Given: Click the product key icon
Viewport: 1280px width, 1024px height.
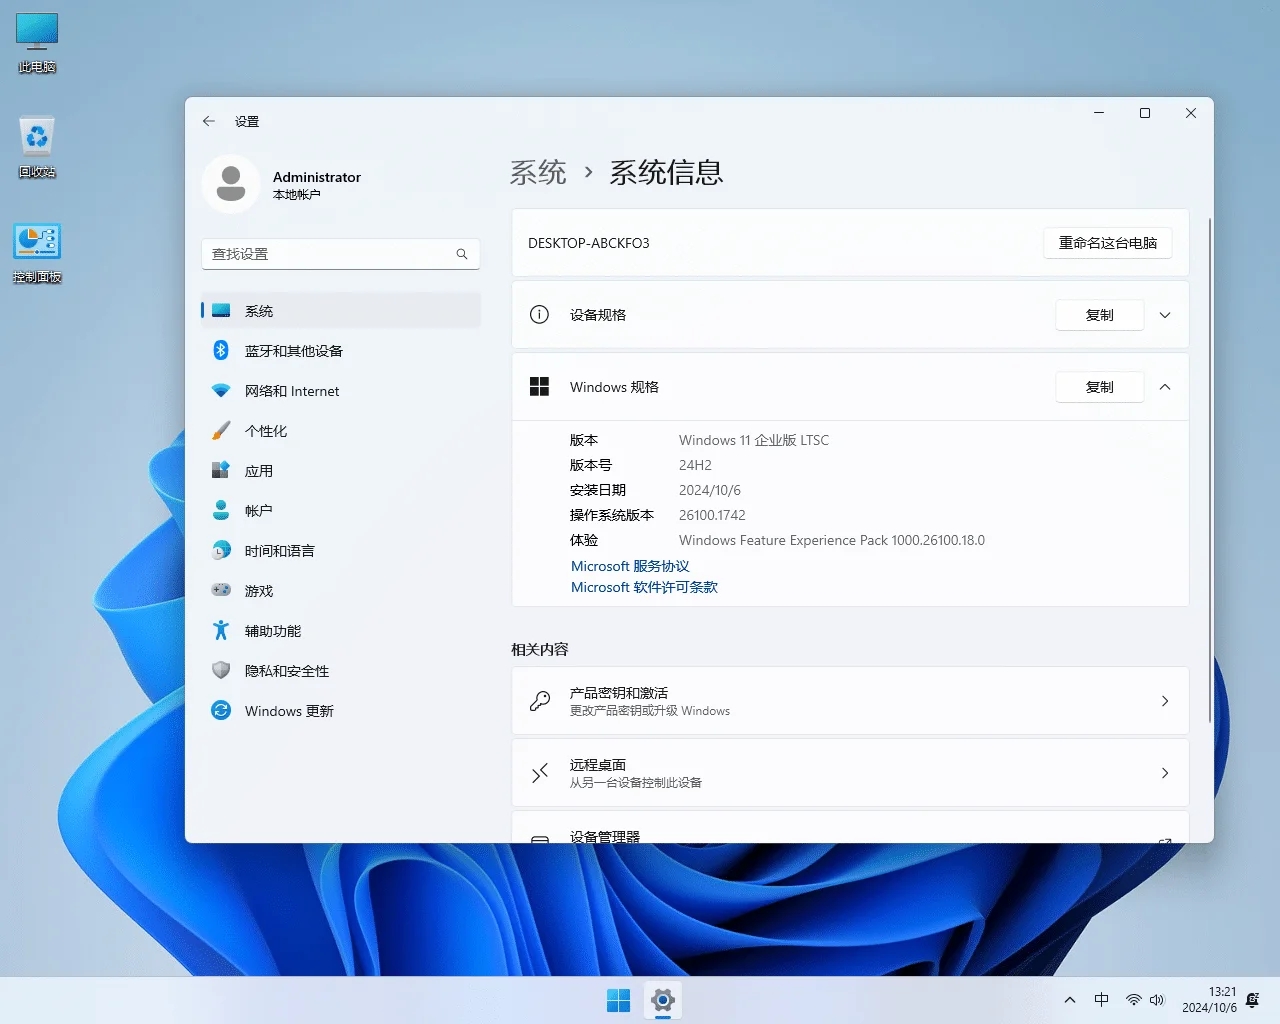Looking at the screenshot, I should pyautogui.click(x=540, y=701).
